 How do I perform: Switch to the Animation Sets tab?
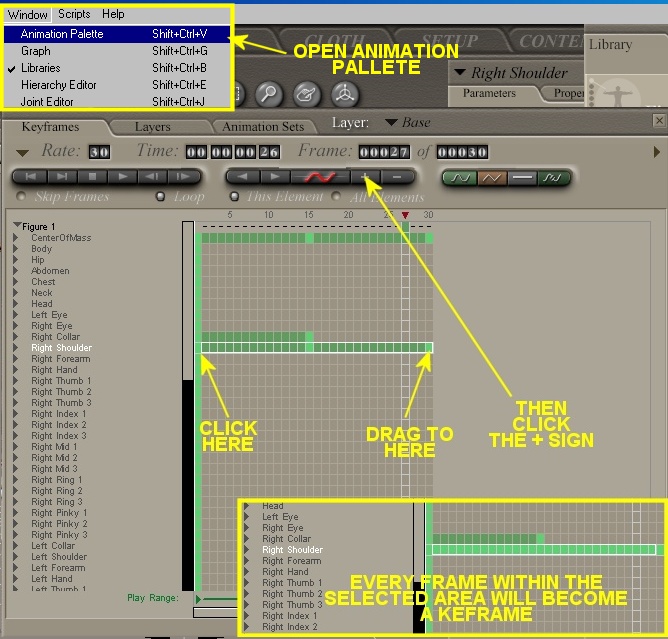(262, 127)
